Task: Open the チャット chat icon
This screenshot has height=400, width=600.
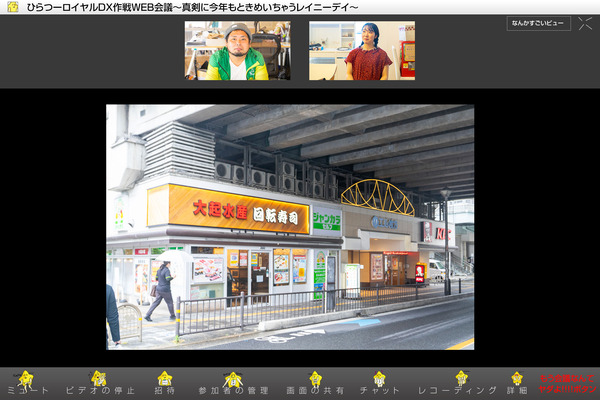Action: click(379, 377)
